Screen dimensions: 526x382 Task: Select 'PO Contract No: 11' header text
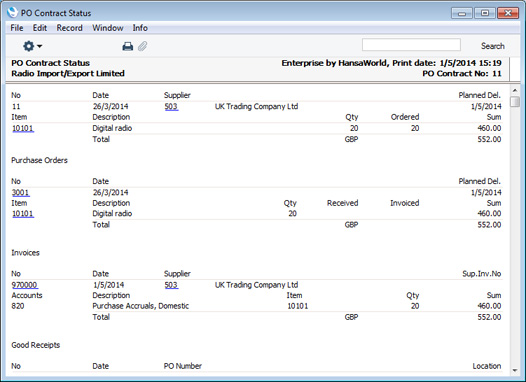[x=462, y=73]
